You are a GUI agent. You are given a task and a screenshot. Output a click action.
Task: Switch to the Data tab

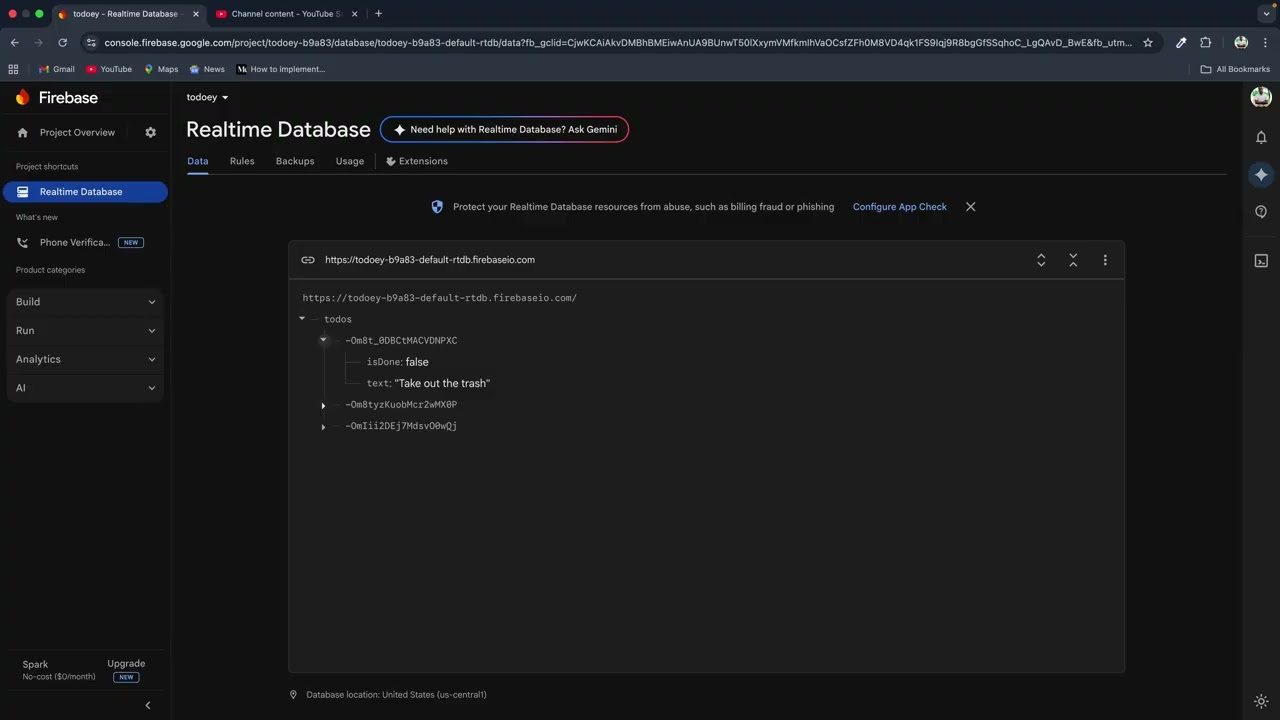pyautogui.click(x=198, y=161)
